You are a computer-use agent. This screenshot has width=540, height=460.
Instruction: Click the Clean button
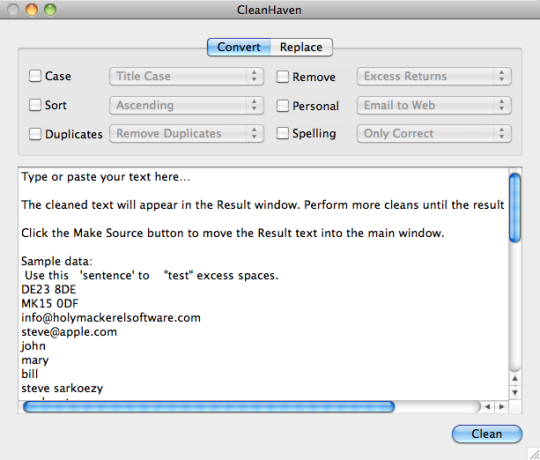coord(487,434)
